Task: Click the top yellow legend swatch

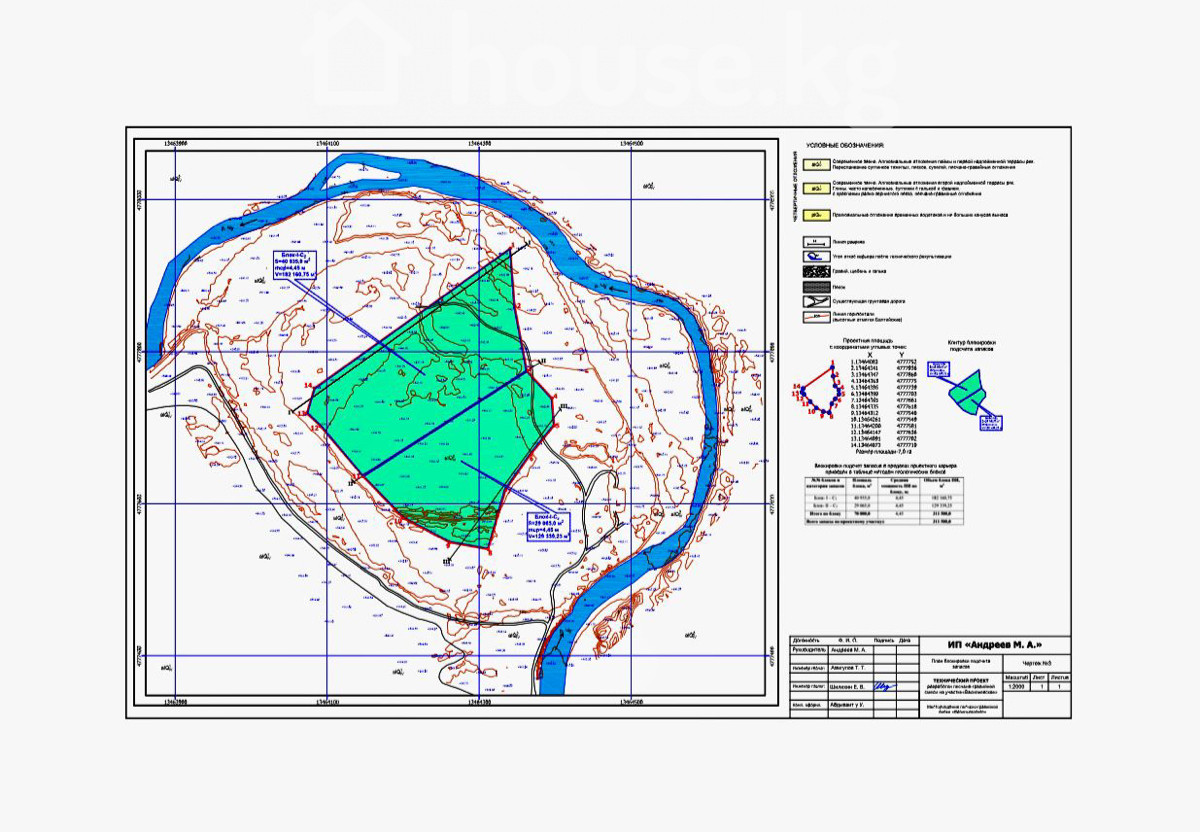Action: [817, 162]
